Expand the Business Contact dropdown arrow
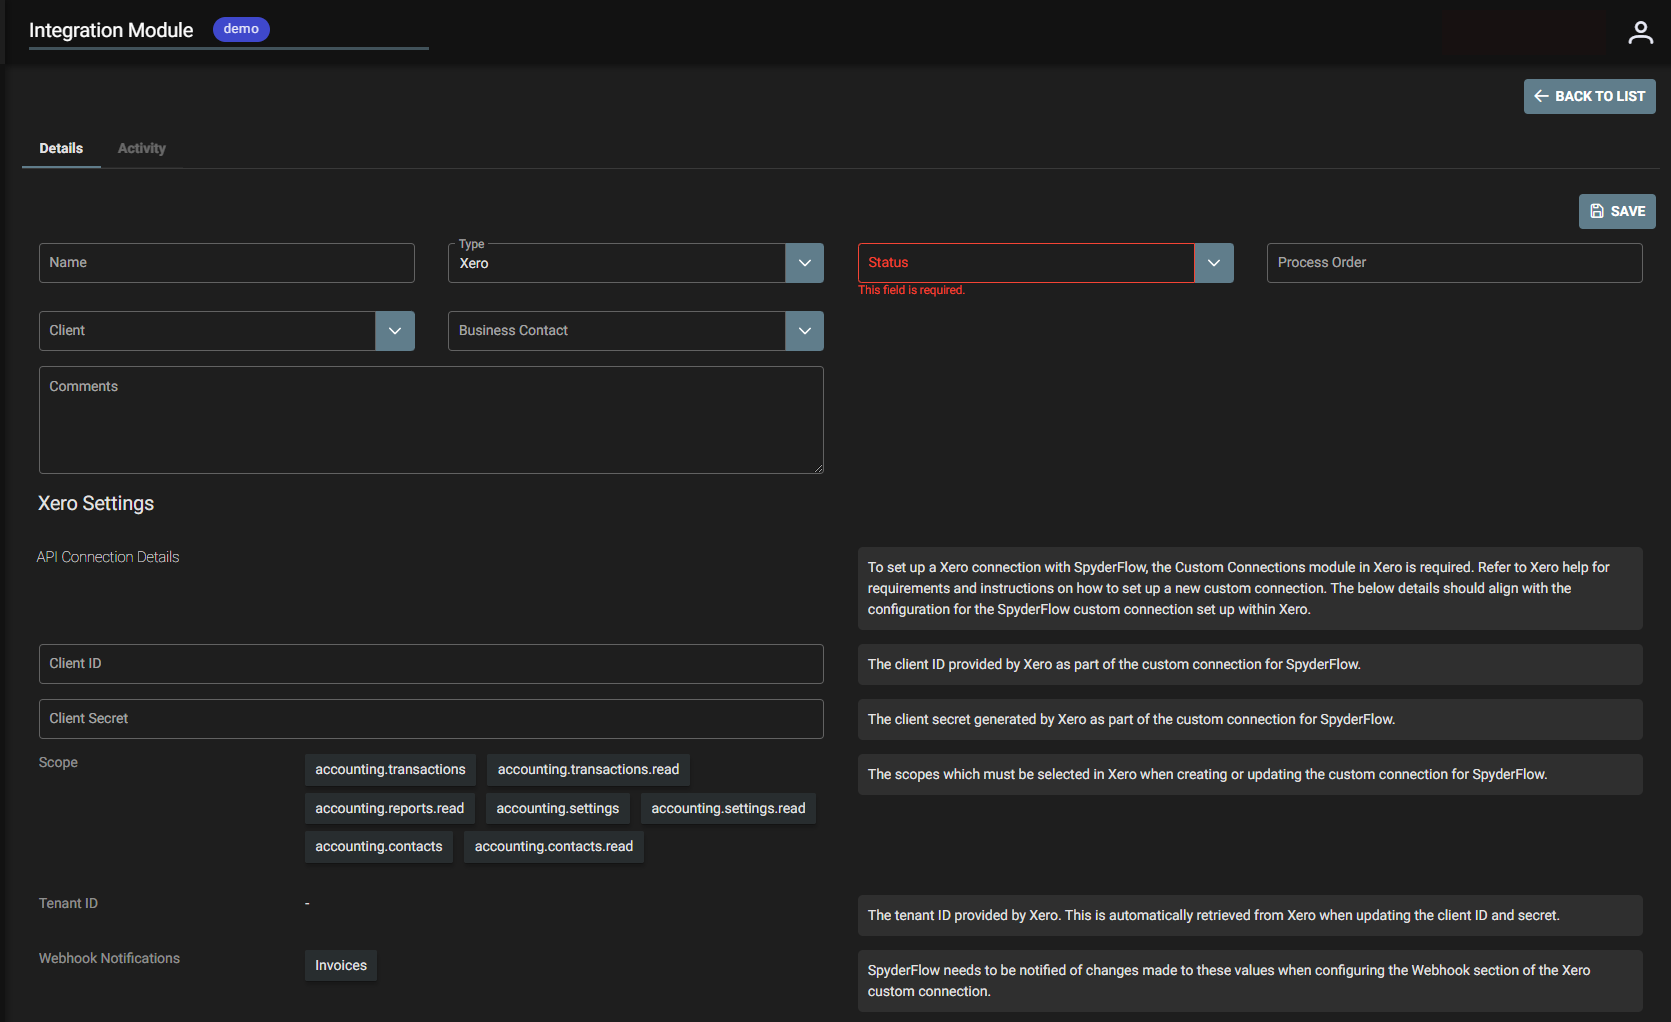The width and height of the screenshot is (1671, 1022). [804, 331]
